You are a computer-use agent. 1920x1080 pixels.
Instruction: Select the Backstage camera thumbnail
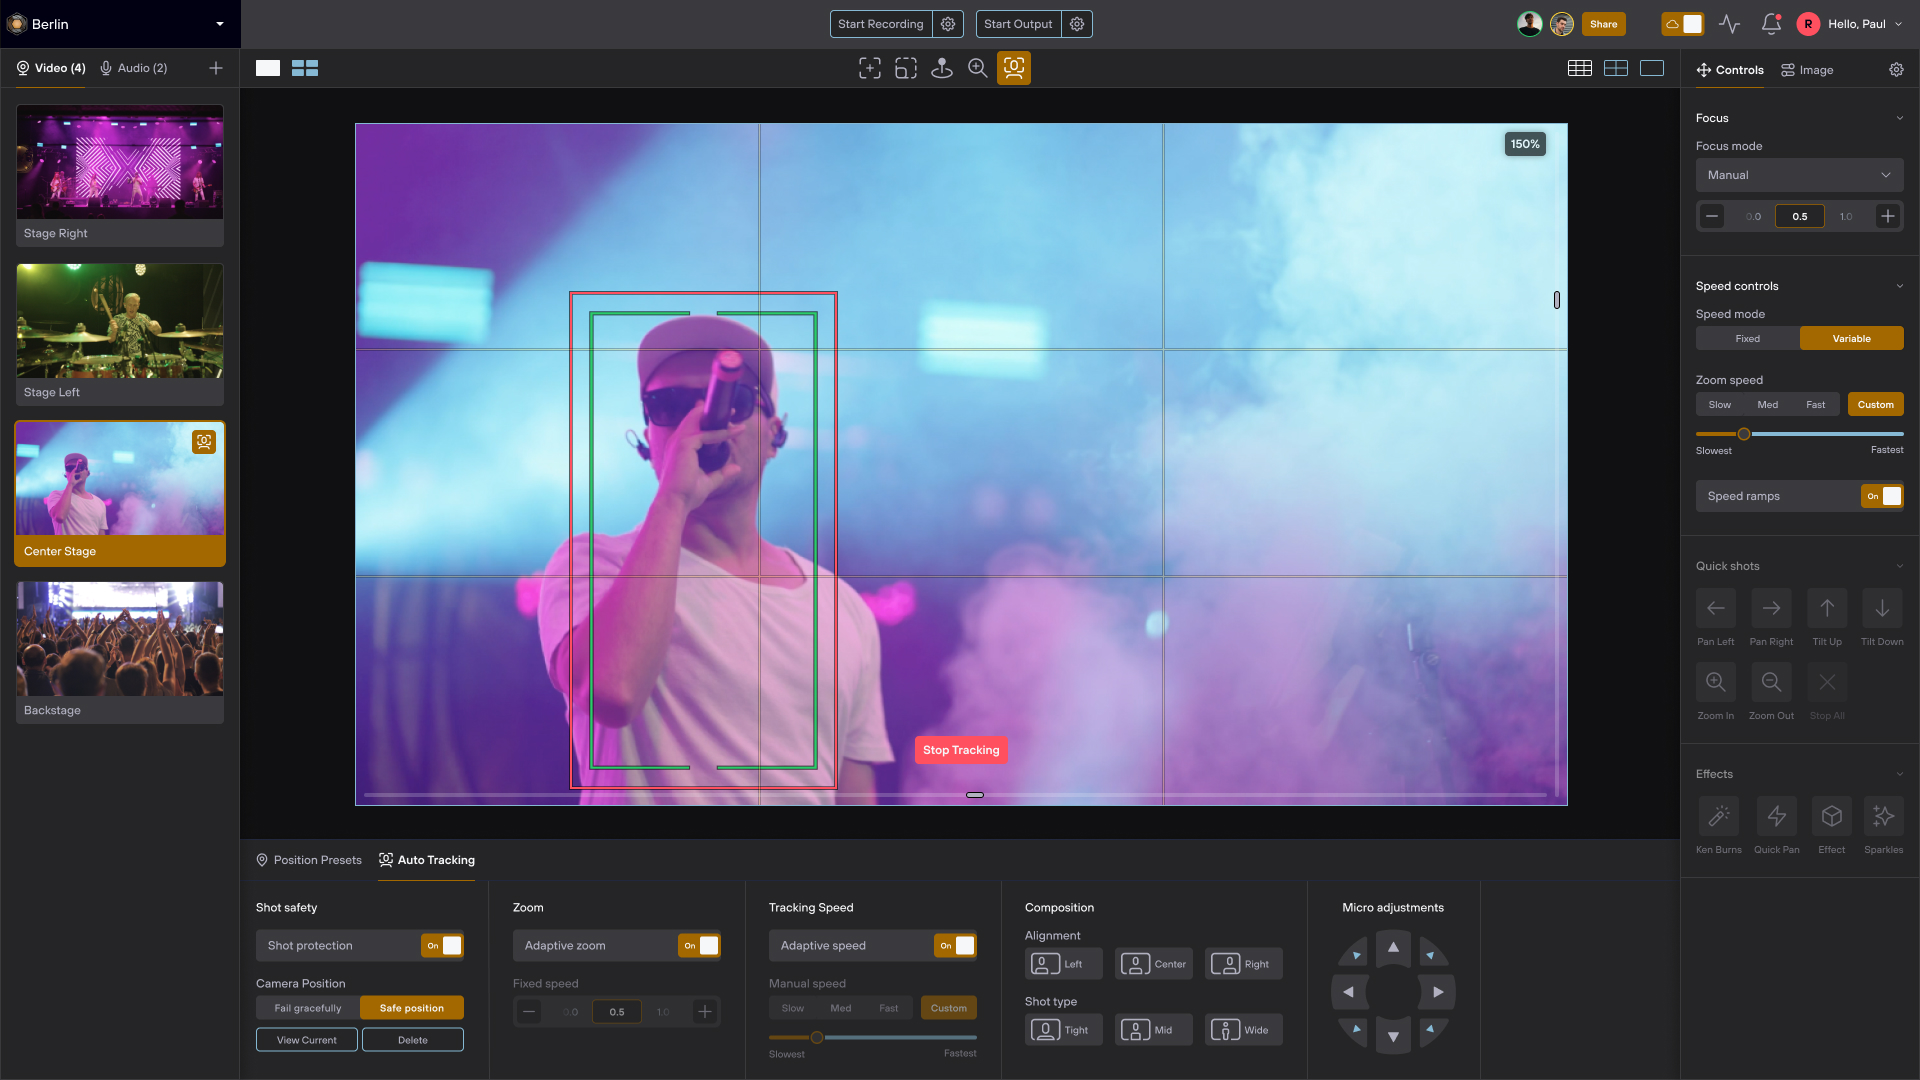(119, 652)
